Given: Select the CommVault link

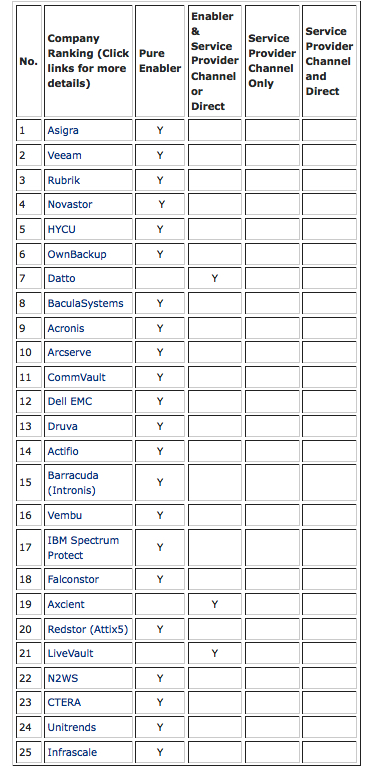Looking at the screenshot, I should (x=76, y=377).
